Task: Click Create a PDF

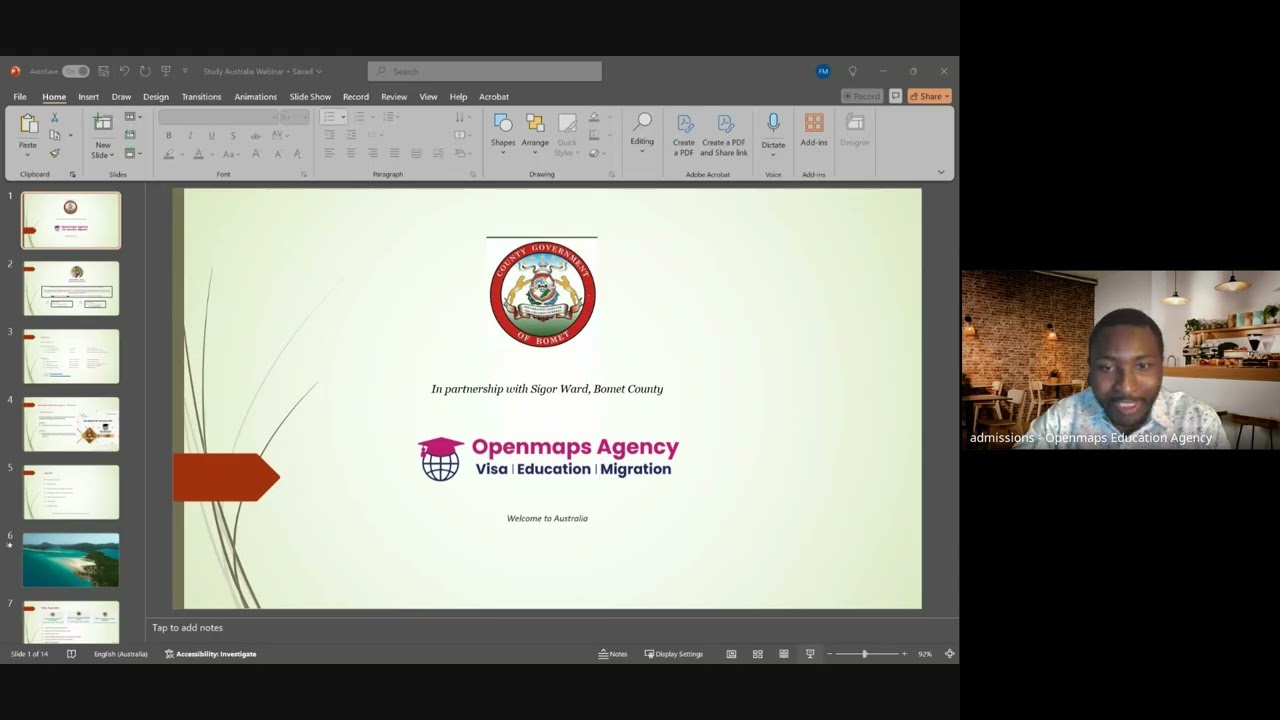Action: [684, 134]
